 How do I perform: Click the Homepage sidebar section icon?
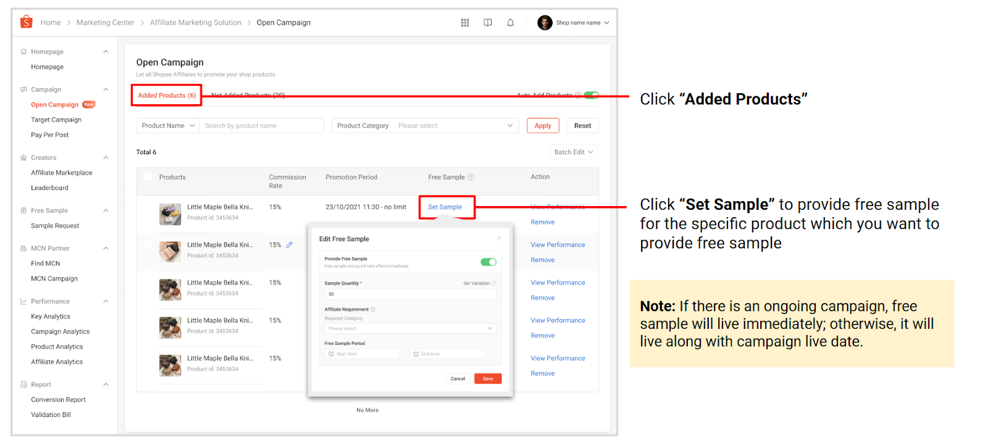pyautogui.click(x=24, y=52)
